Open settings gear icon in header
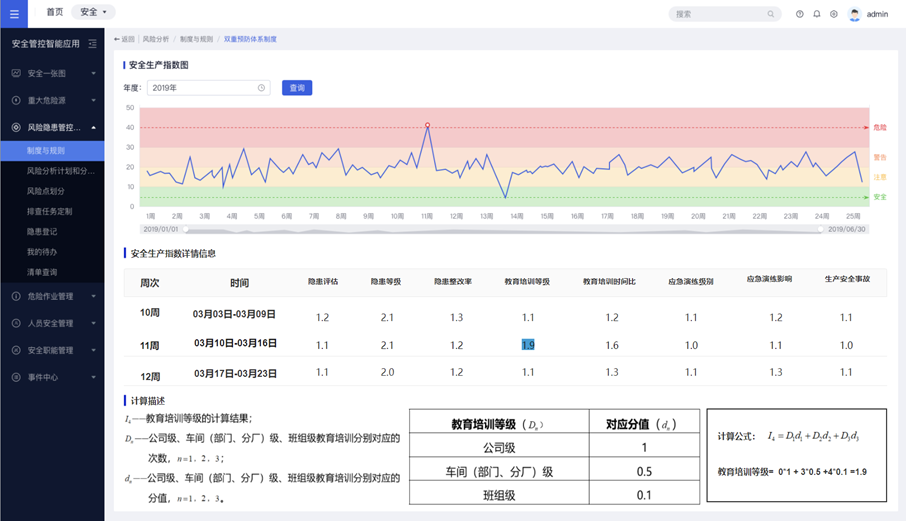 pos(834,14)
